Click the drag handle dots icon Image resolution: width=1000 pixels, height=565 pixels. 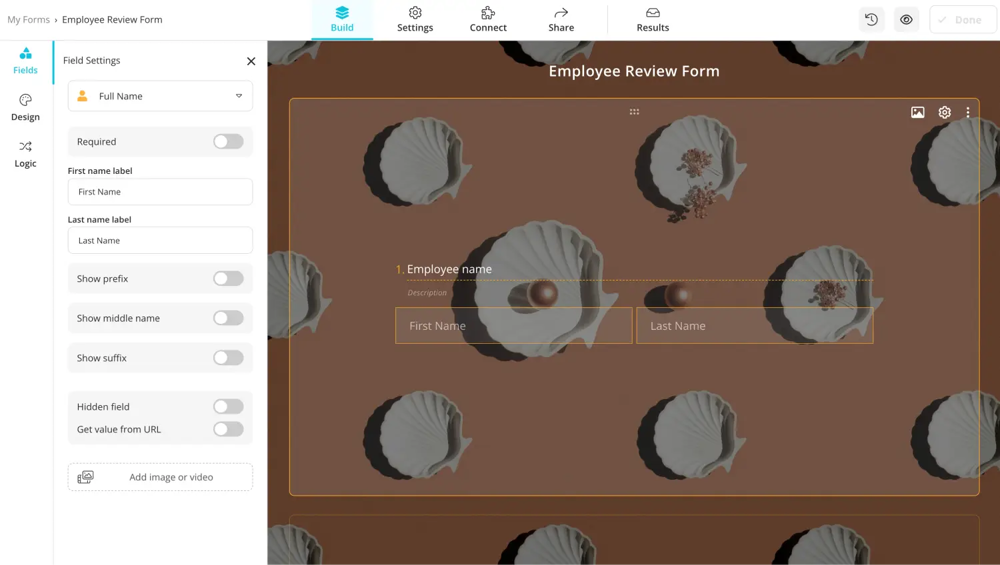pyautogui.click(x=634, y=112)
